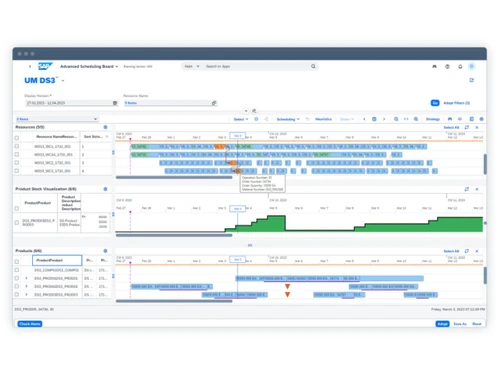
Task: Click the magnifier icon in the search bar
Action: pyautogui.click(x=313, y=66)
